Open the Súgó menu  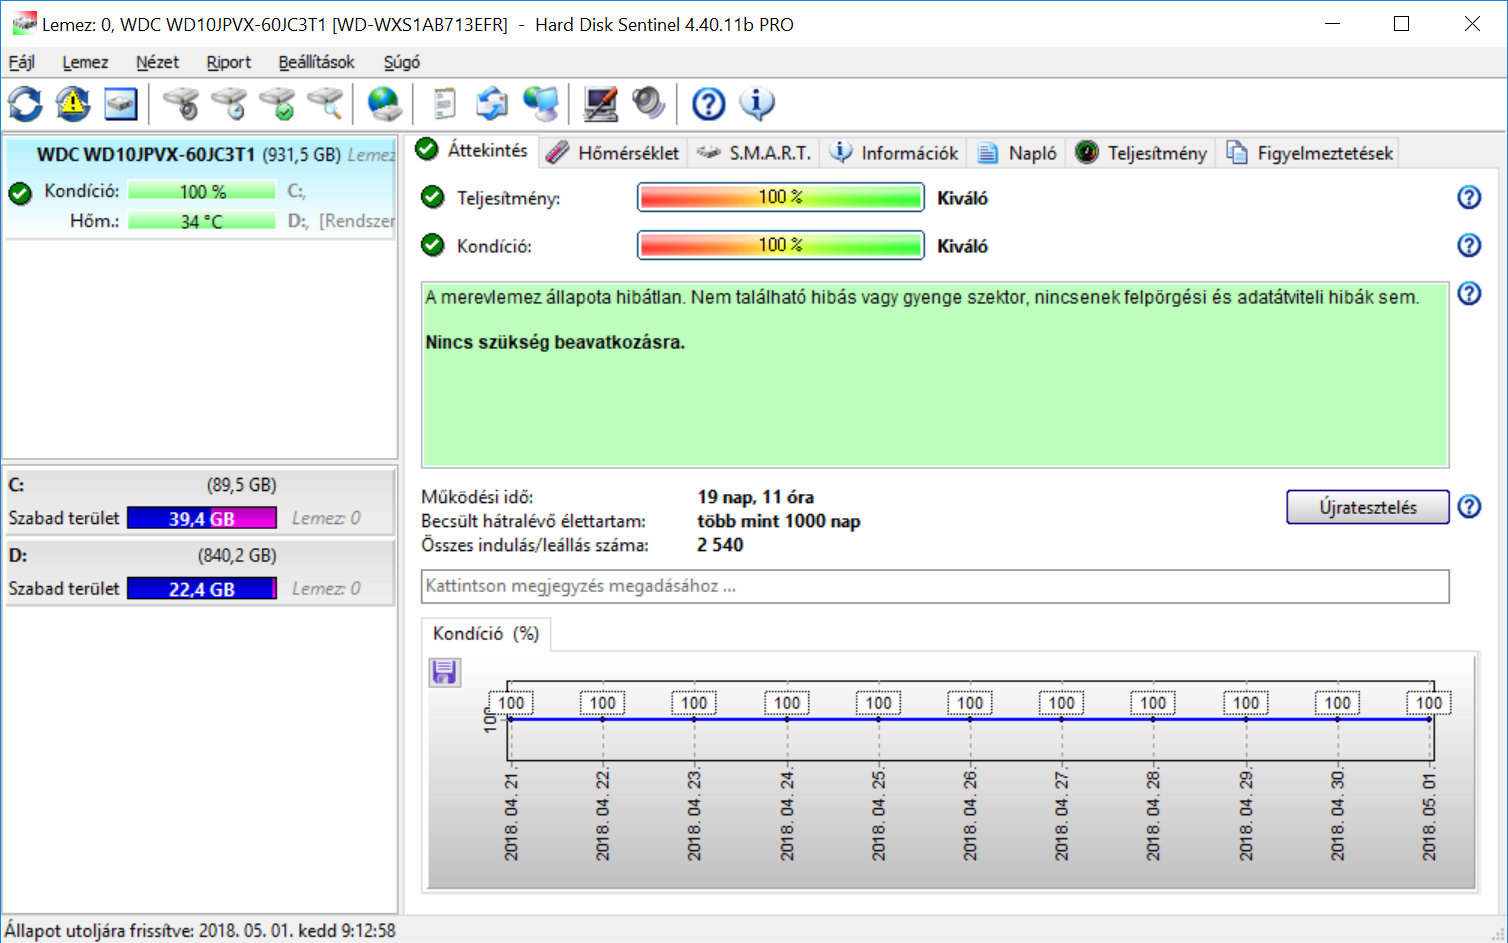coord(401,62)
